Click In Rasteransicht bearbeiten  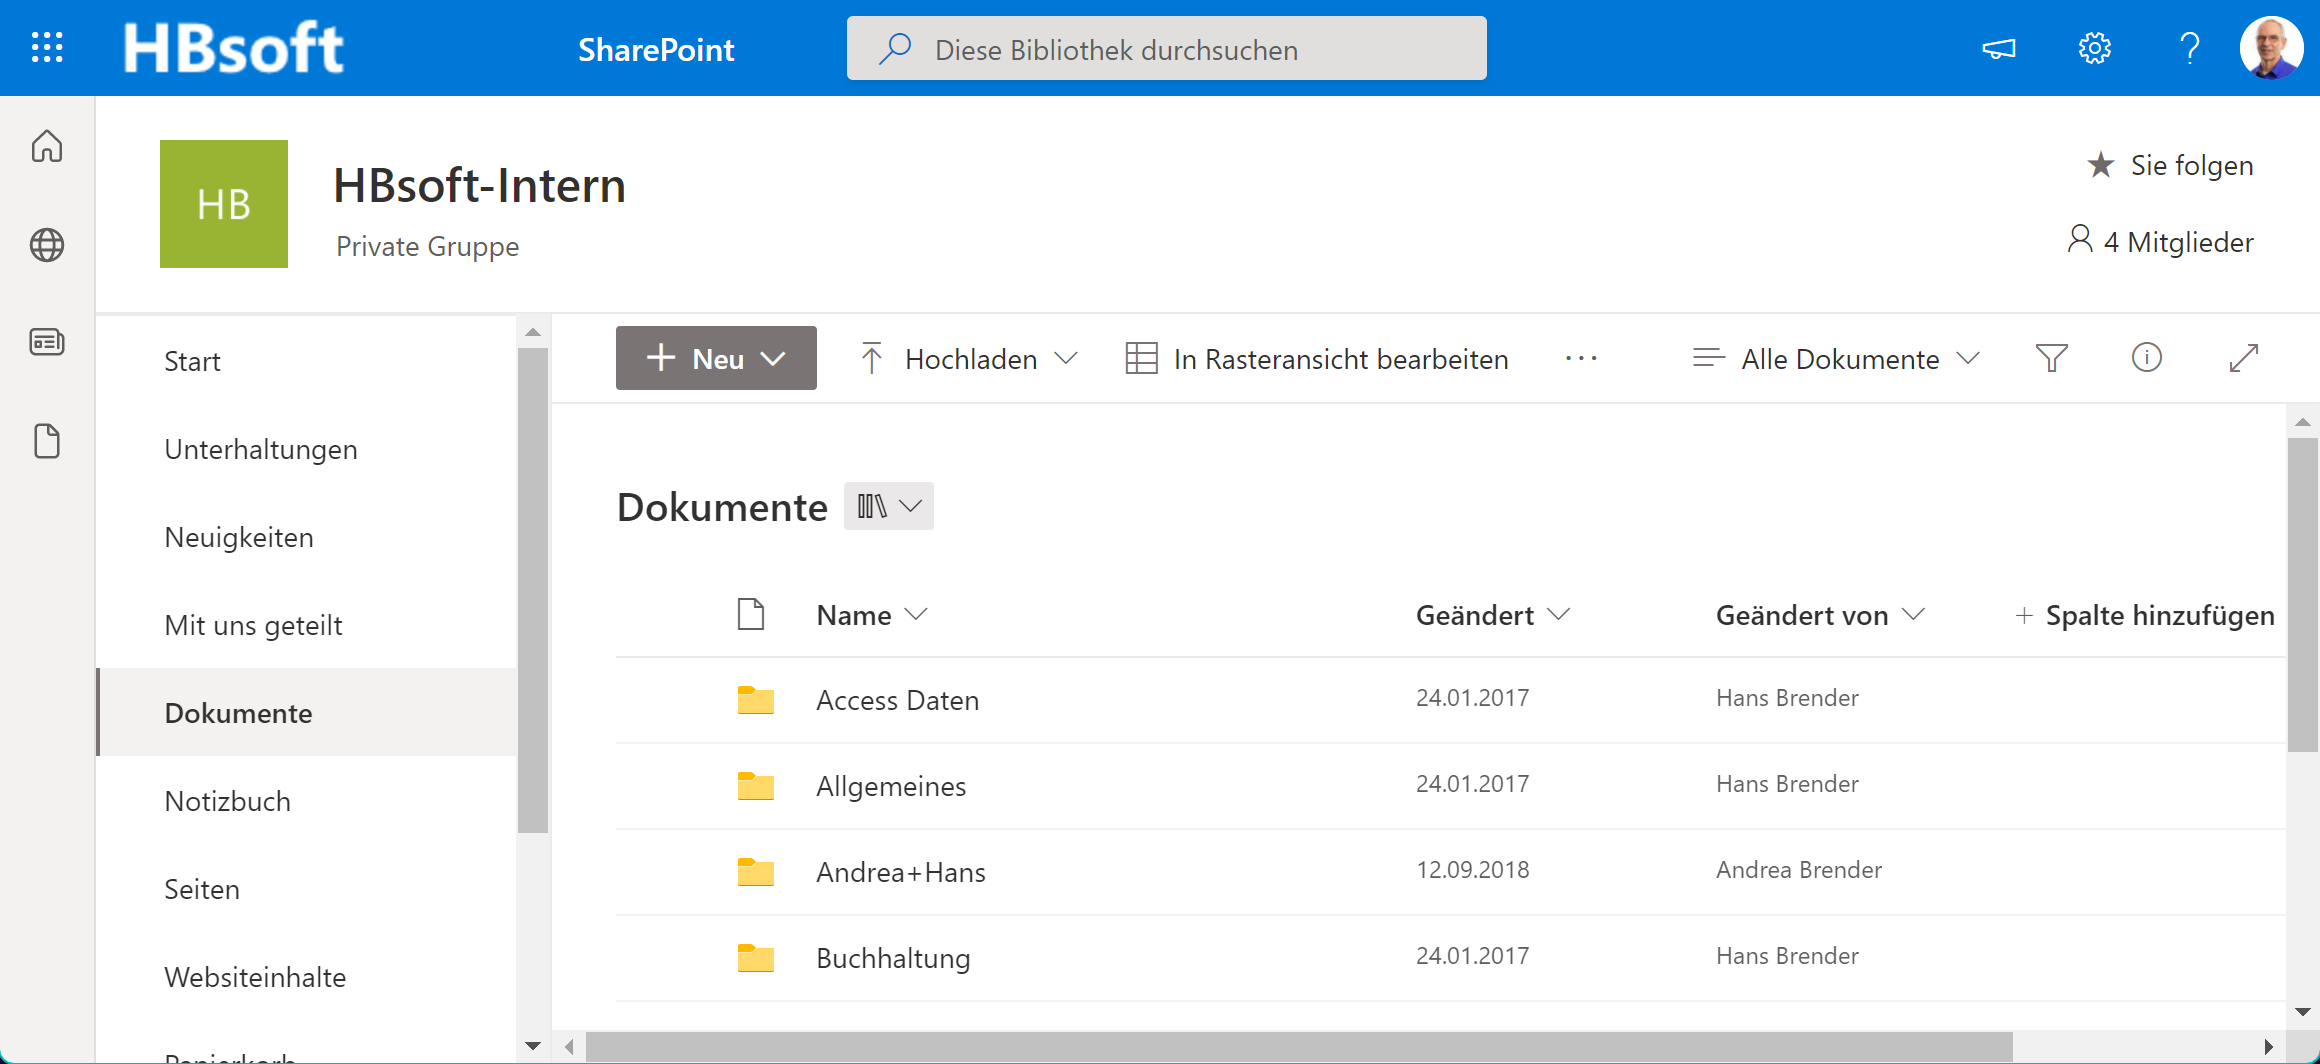(1317, 358)
